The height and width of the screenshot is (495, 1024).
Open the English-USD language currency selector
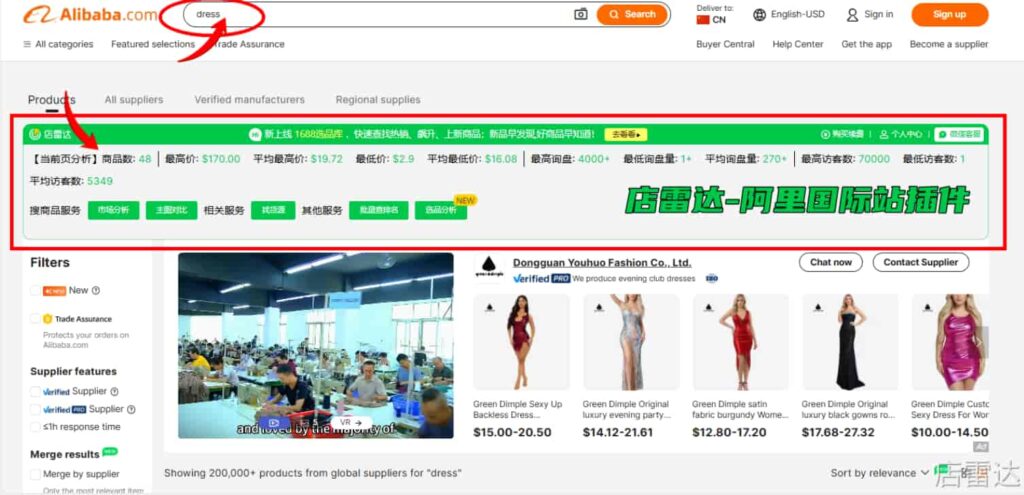pyautogui.click(x=789, y=14)
